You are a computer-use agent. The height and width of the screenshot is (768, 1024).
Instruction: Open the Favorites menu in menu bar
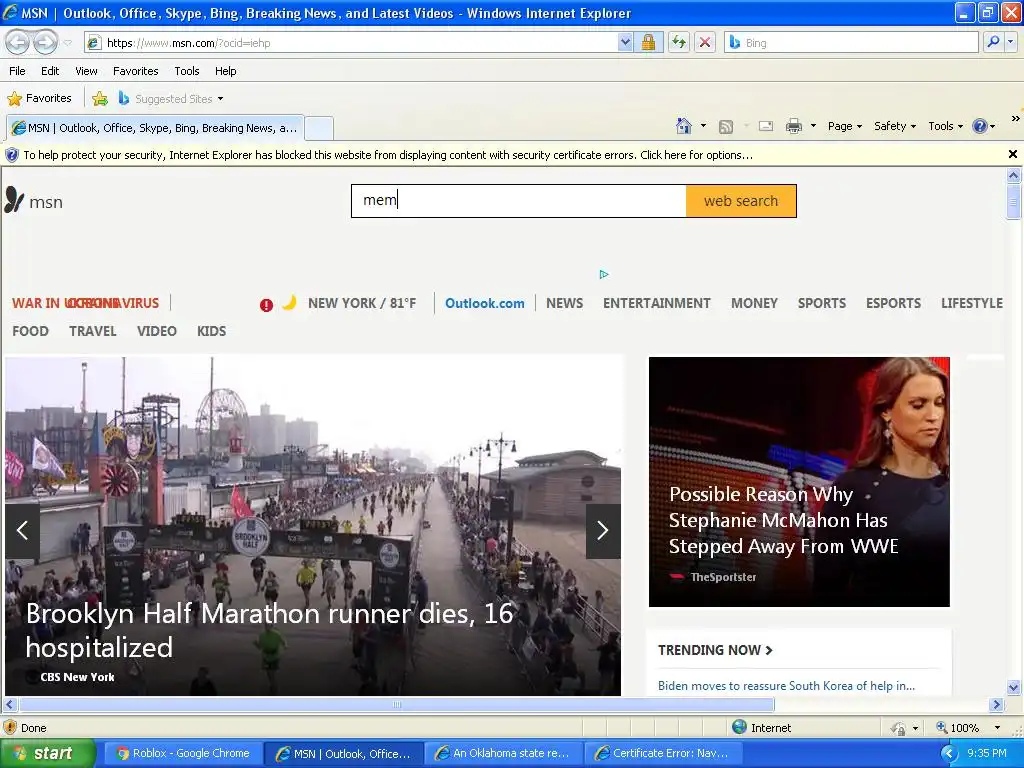(135, 71)
